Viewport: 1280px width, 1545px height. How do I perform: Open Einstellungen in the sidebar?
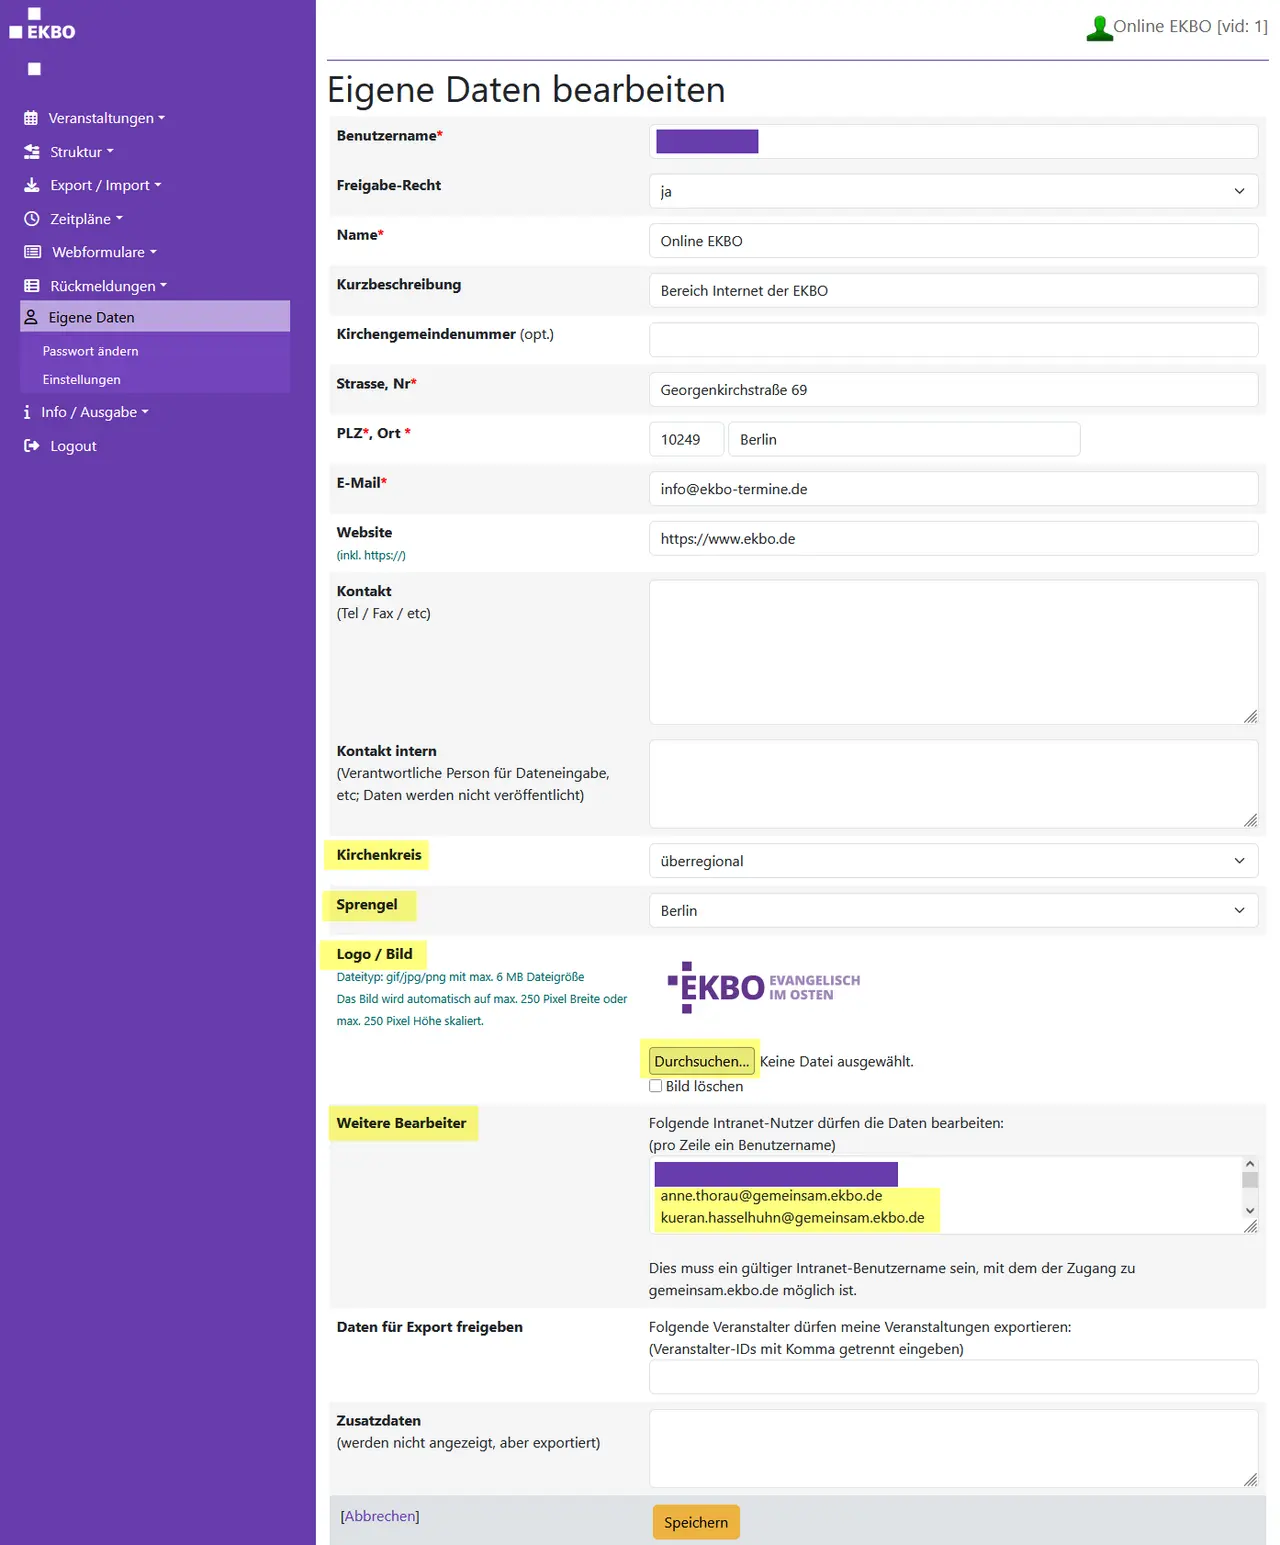coord(81,380)
